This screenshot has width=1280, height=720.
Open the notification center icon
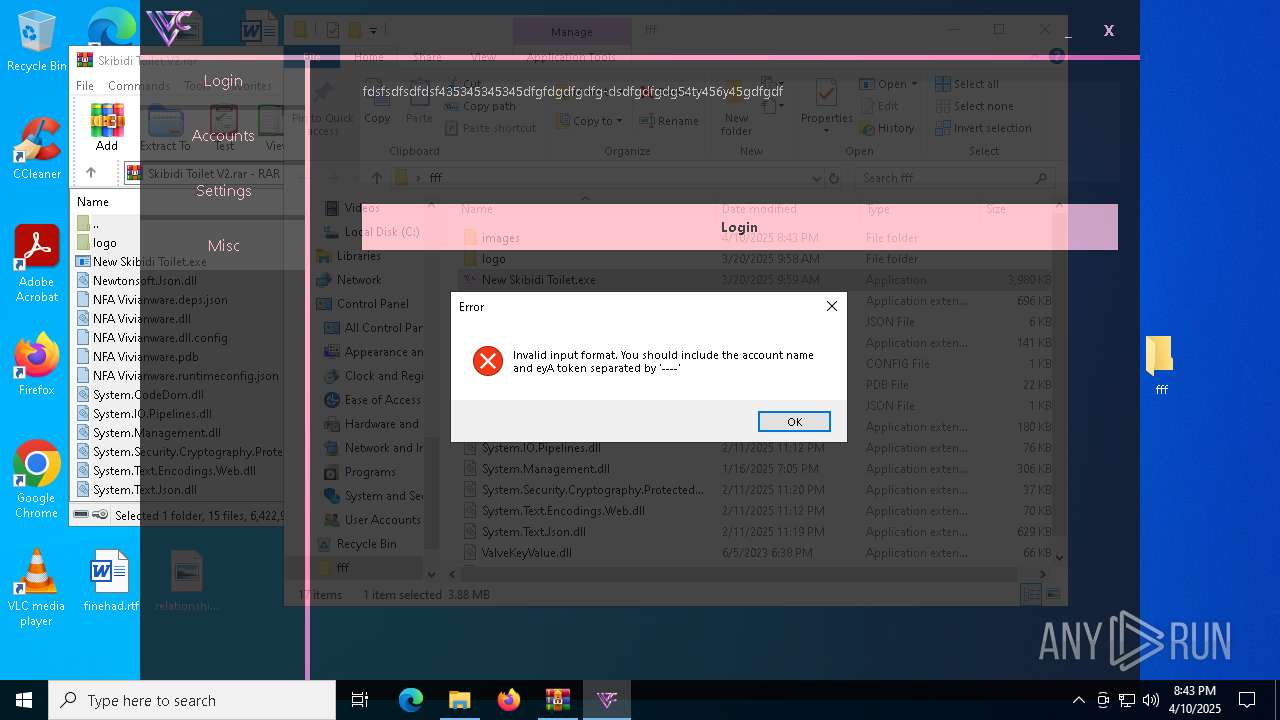click(1247, 700)
